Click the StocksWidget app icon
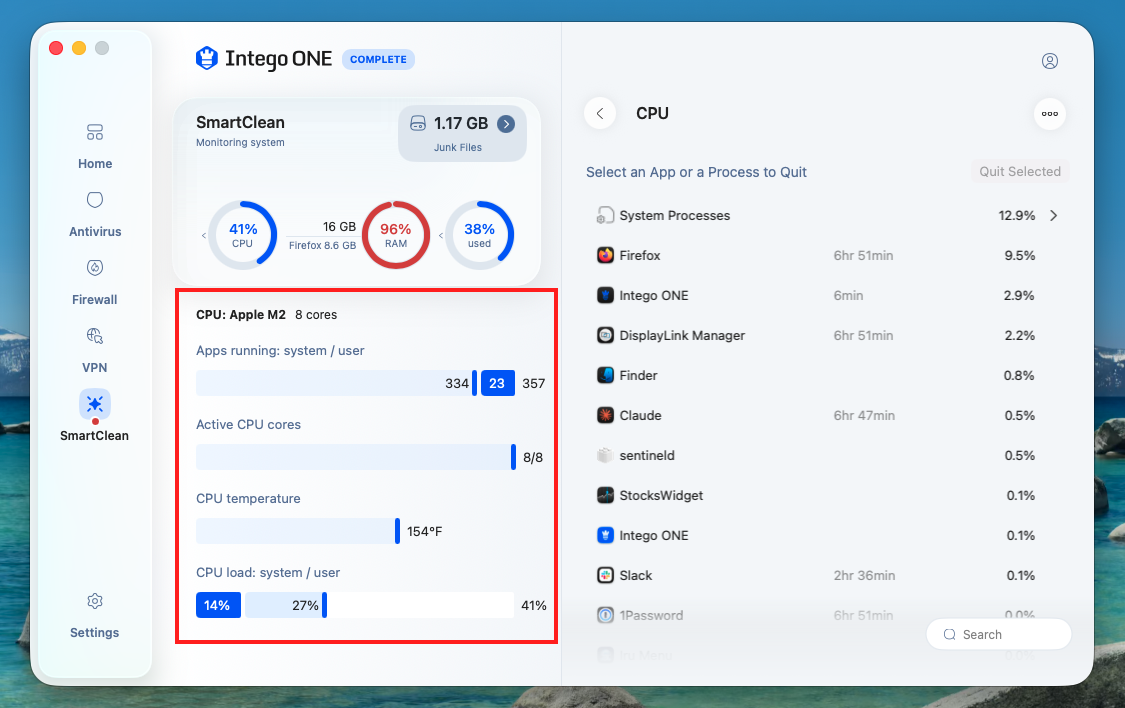The width and height of the screenshot is (1125, 708). tap(606, 495)
